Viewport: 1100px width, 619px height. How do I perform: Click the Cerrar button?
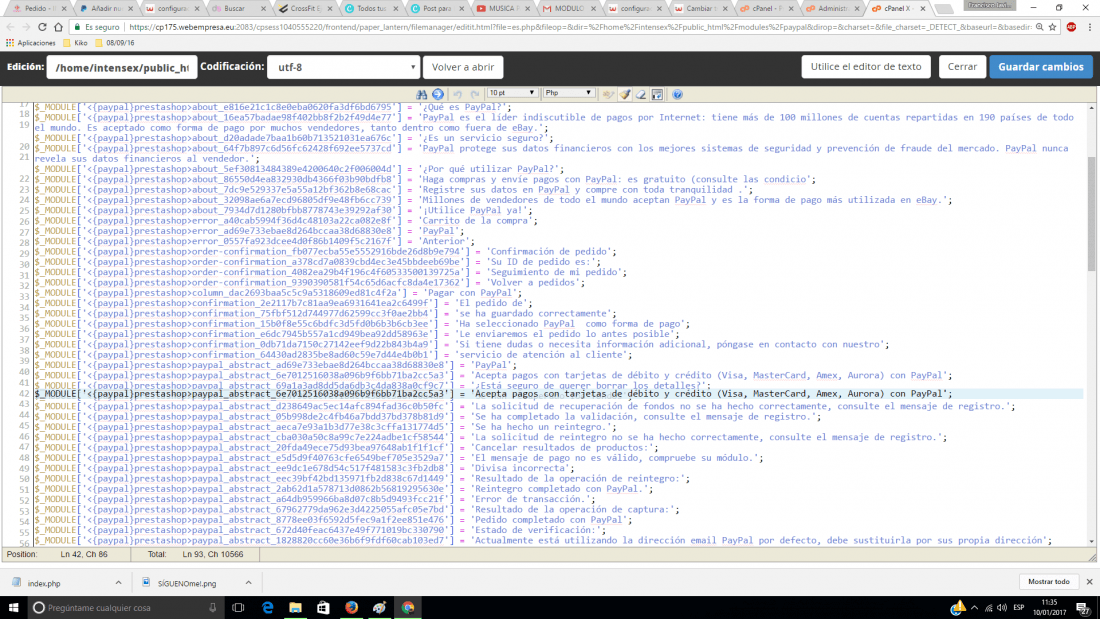tap(962, 67)
